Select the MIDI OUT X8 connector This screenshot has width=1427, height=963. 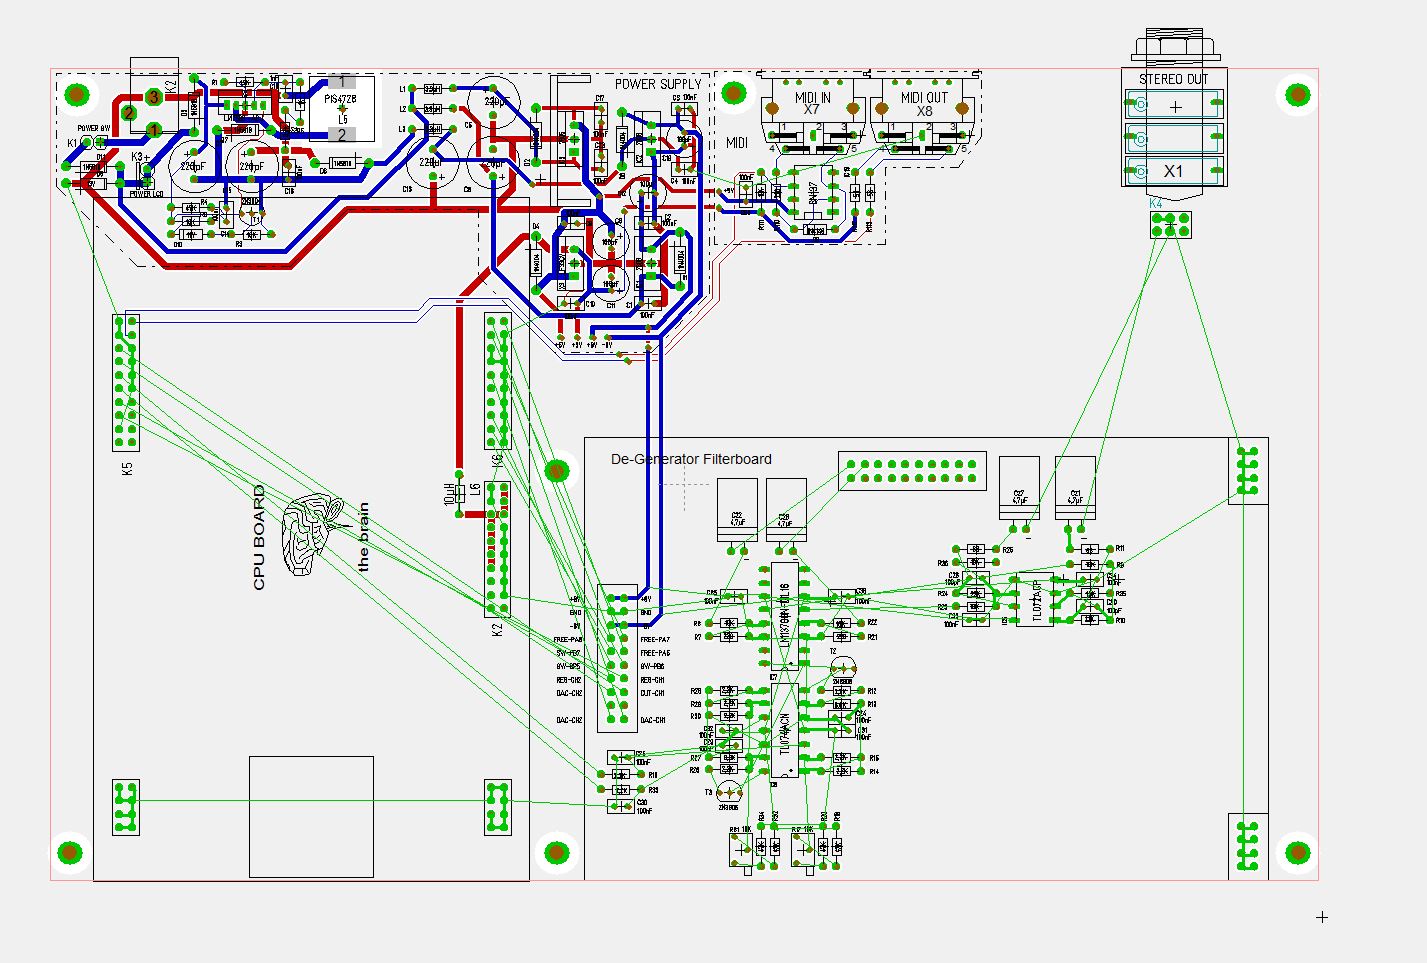[x=924, y=112]
